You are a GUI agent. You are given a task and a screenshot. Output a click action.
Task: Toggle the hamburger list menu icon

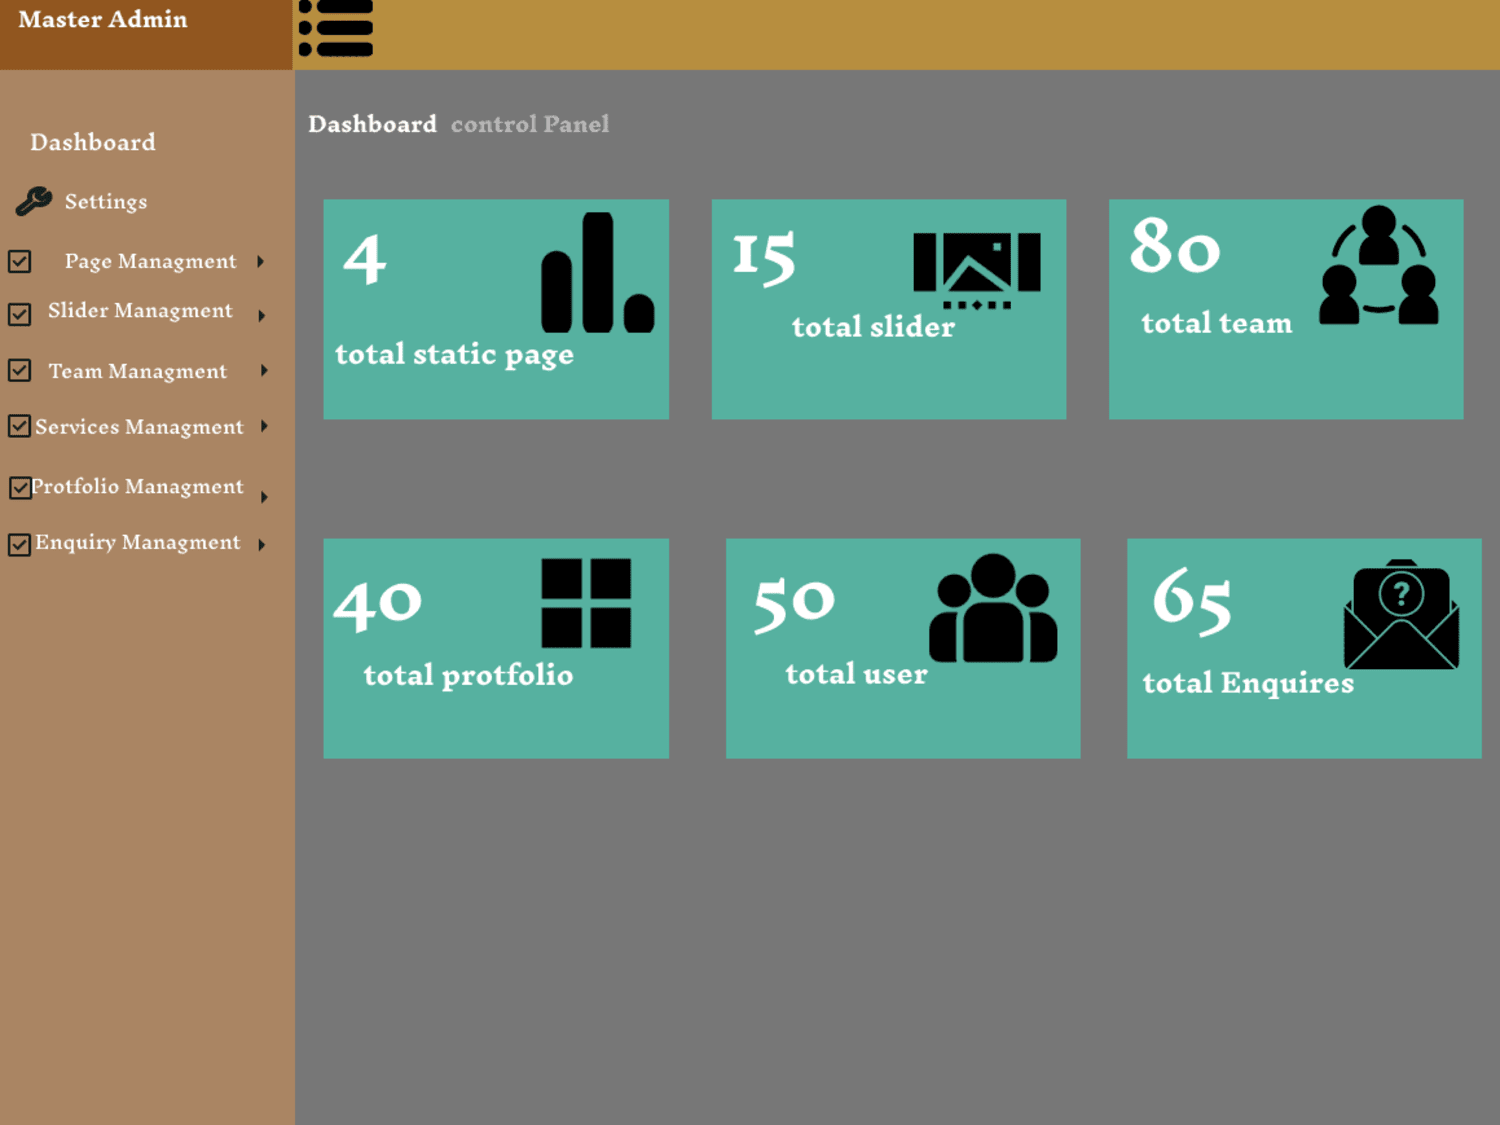[336, 28]
